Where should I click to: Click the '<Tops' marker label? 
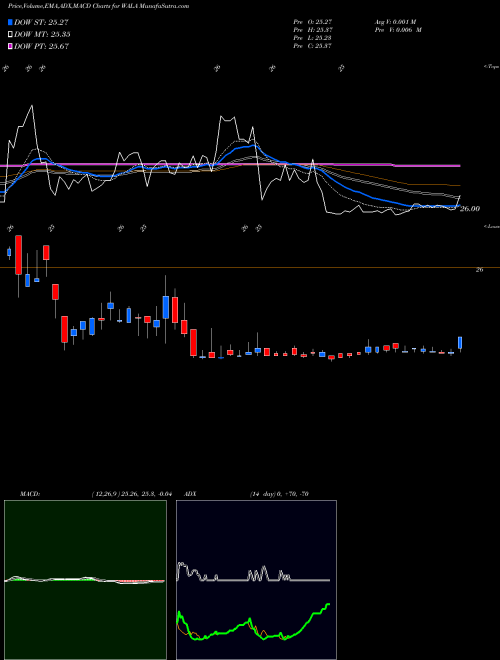492,67
